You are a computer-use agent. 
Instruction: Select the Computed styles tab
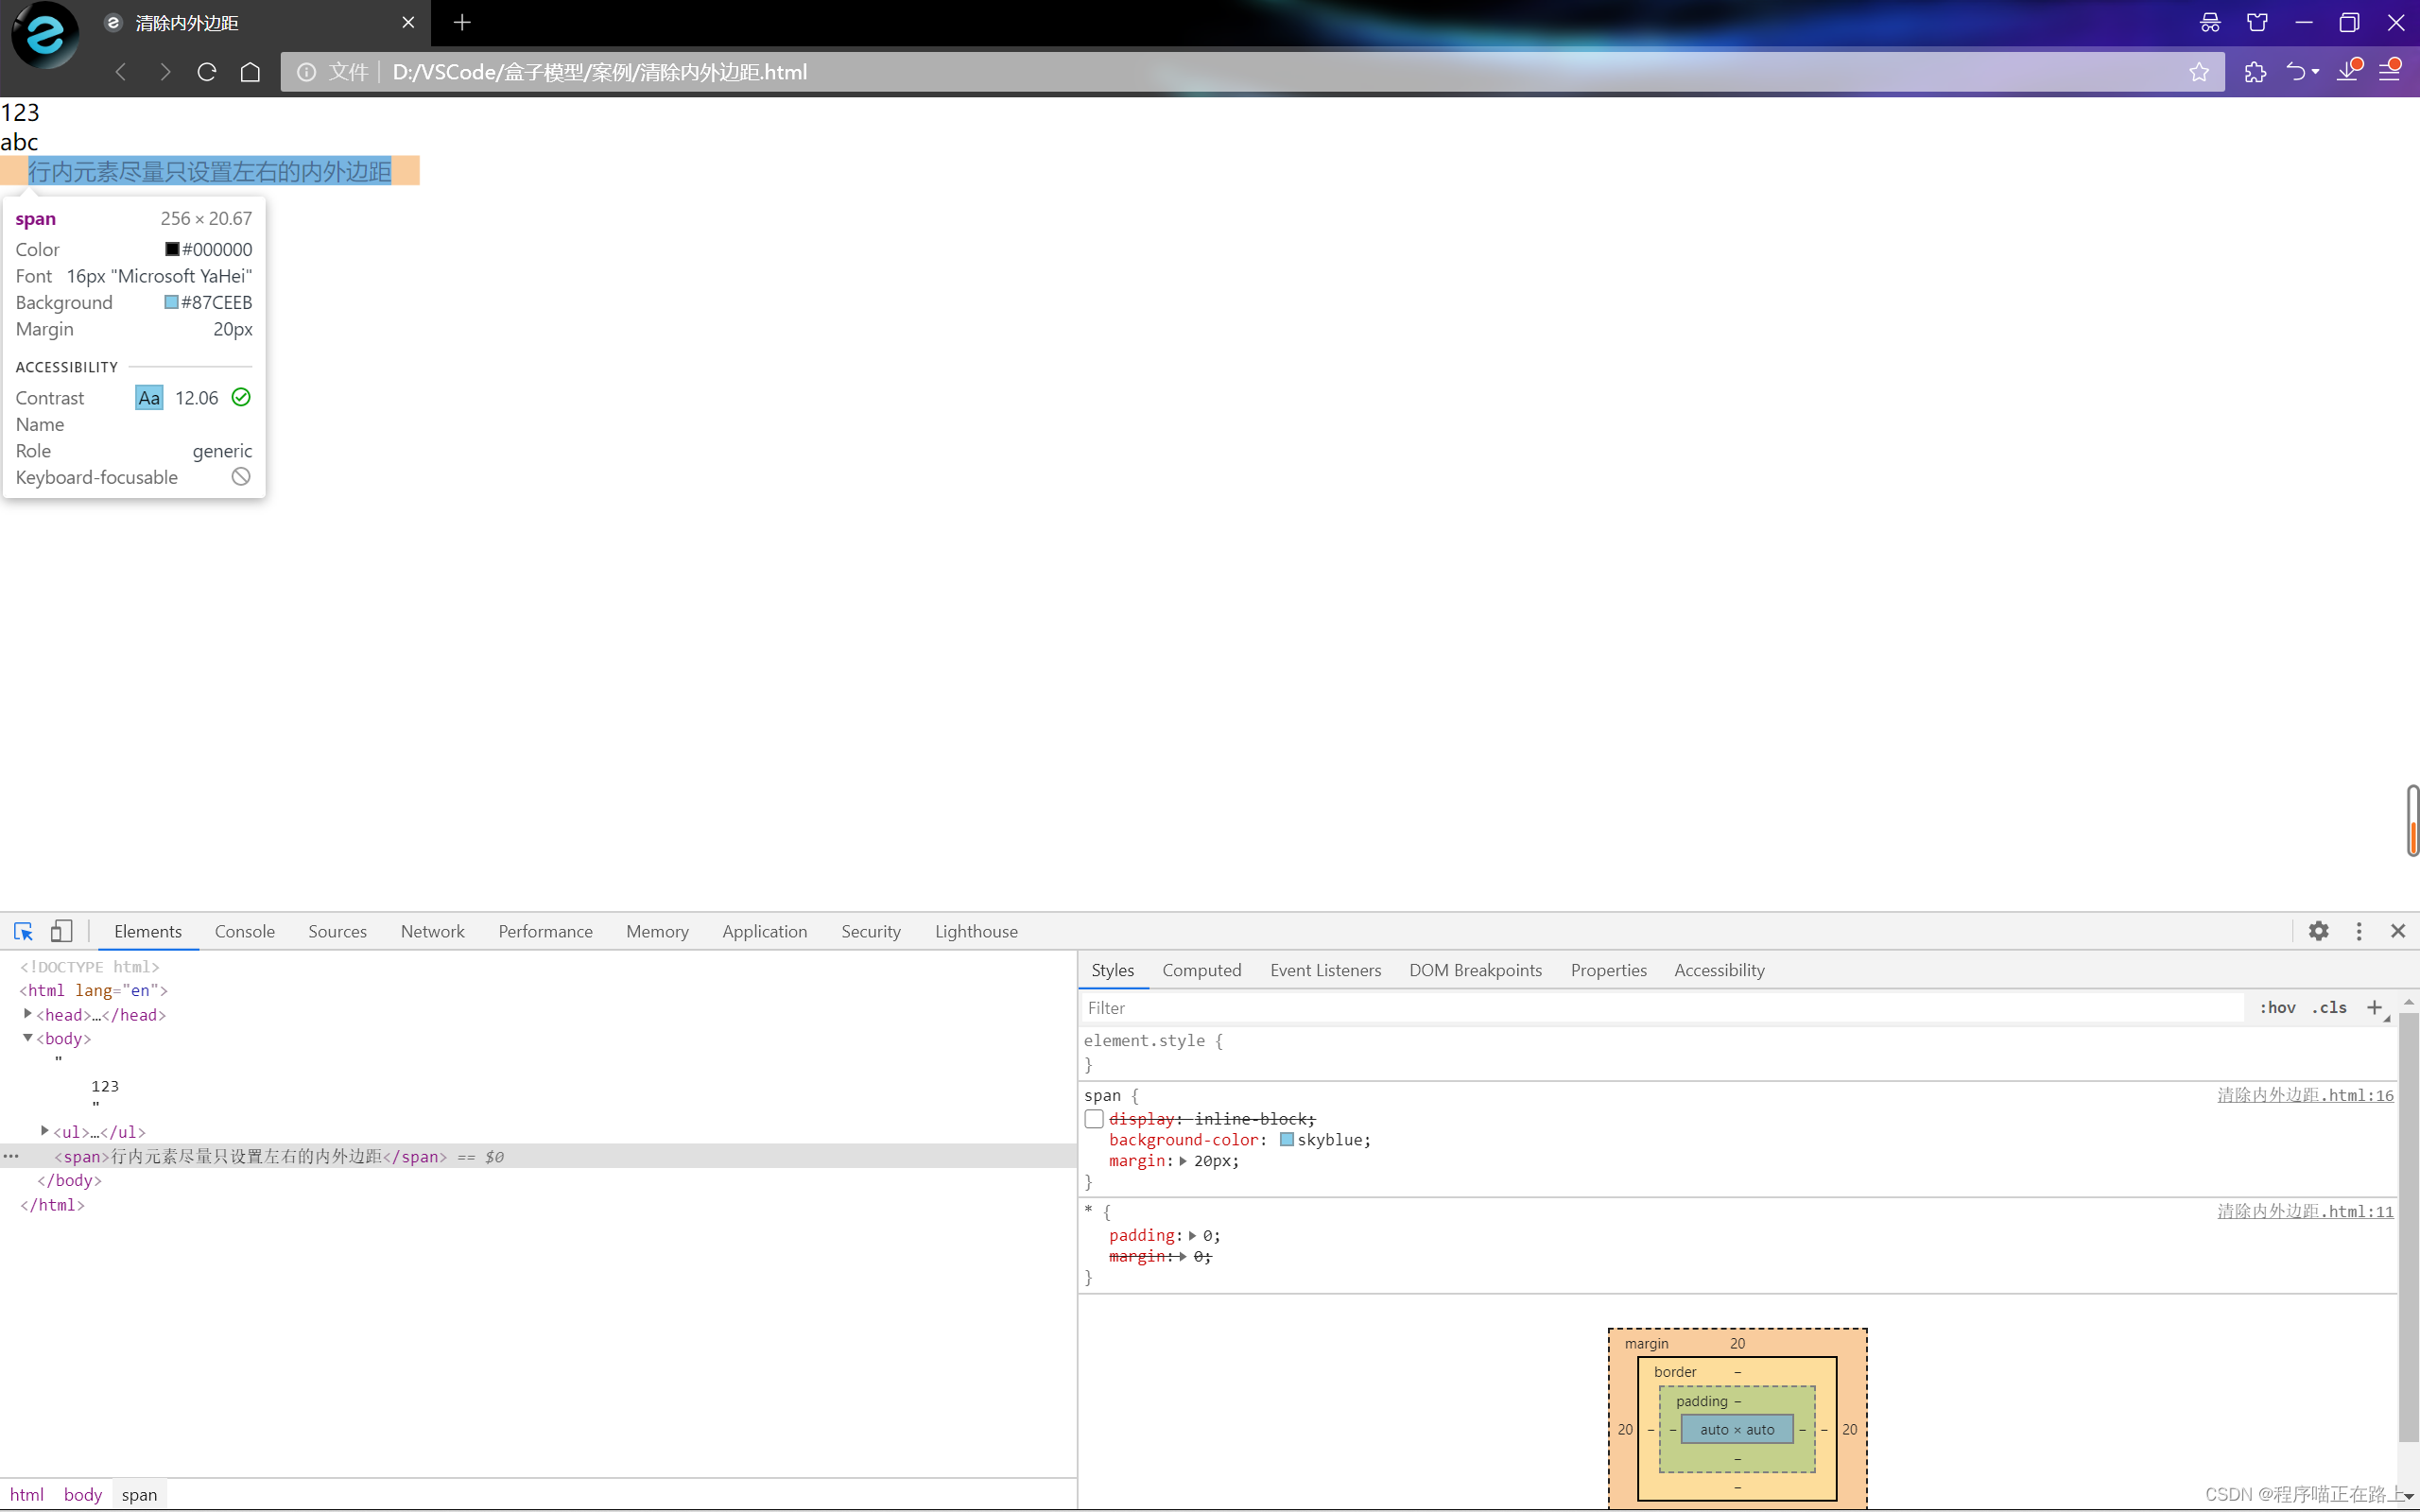point(1202,971)
